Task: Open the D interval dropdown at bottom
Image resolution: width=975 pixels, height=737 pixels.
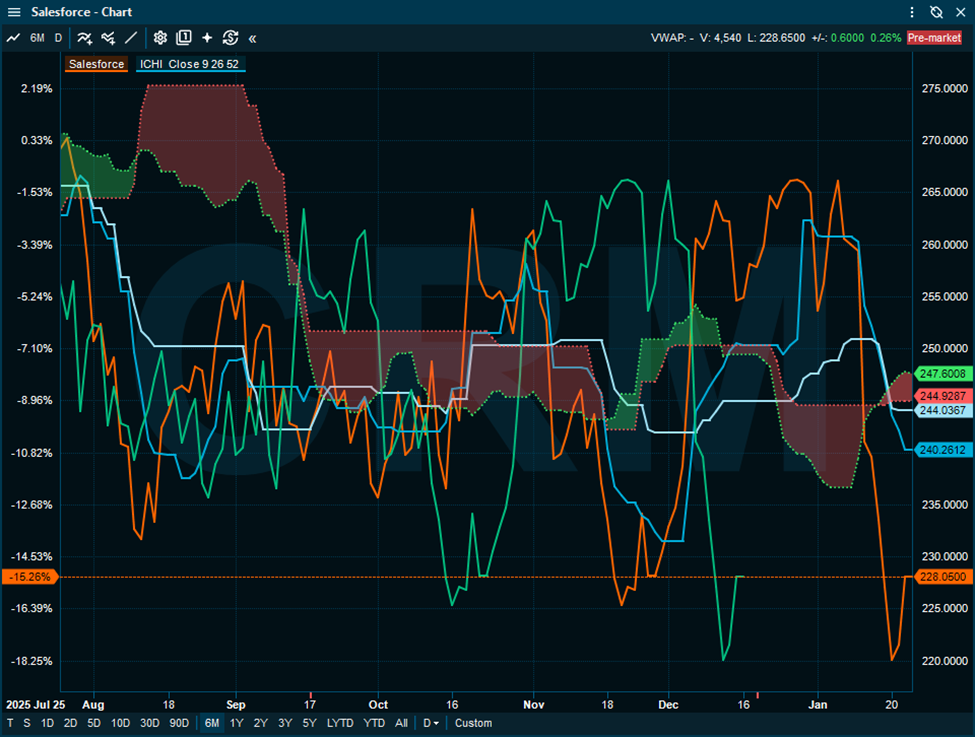Action: pos(431,723)
